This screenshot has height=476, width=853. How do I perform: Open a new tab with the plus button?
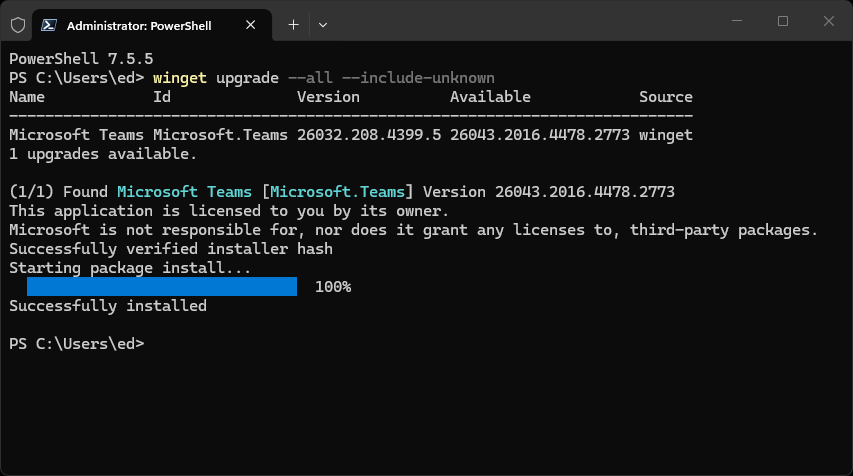[x=293, y=25]
